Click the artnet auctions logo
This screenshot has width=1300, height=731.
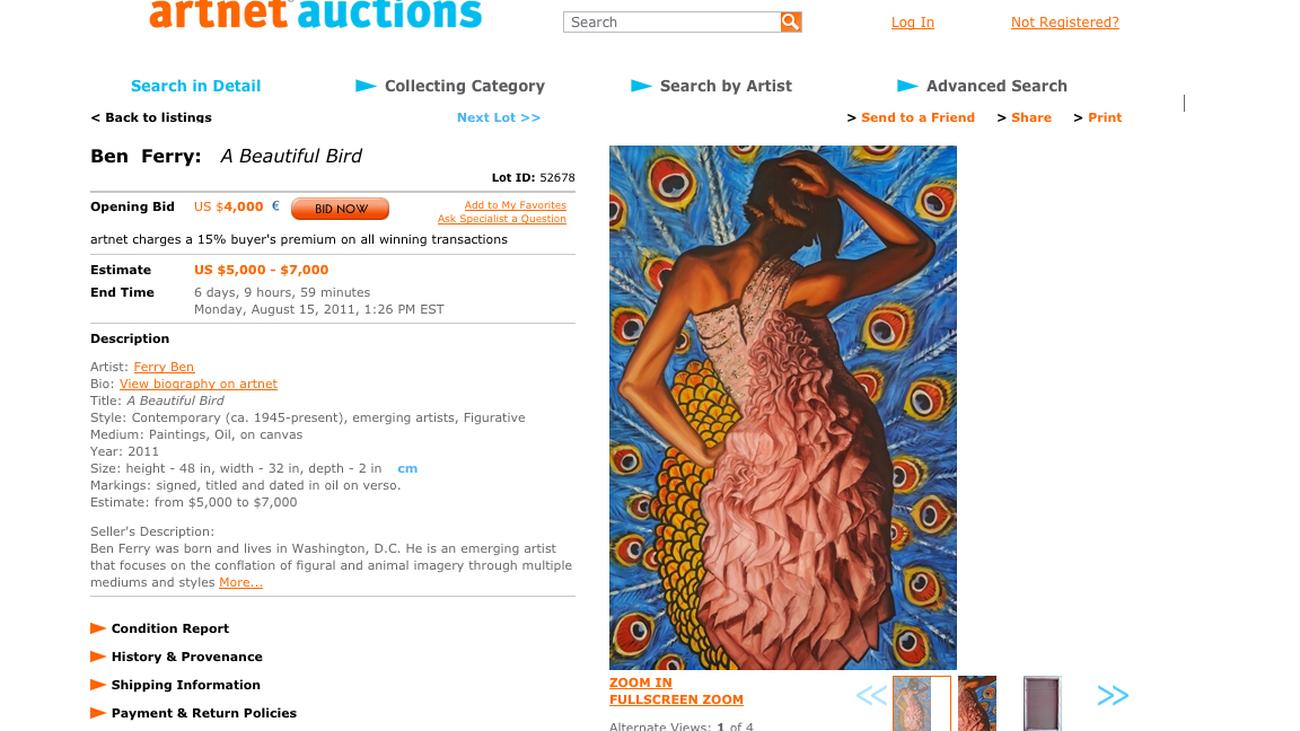(x=315, y=14)
